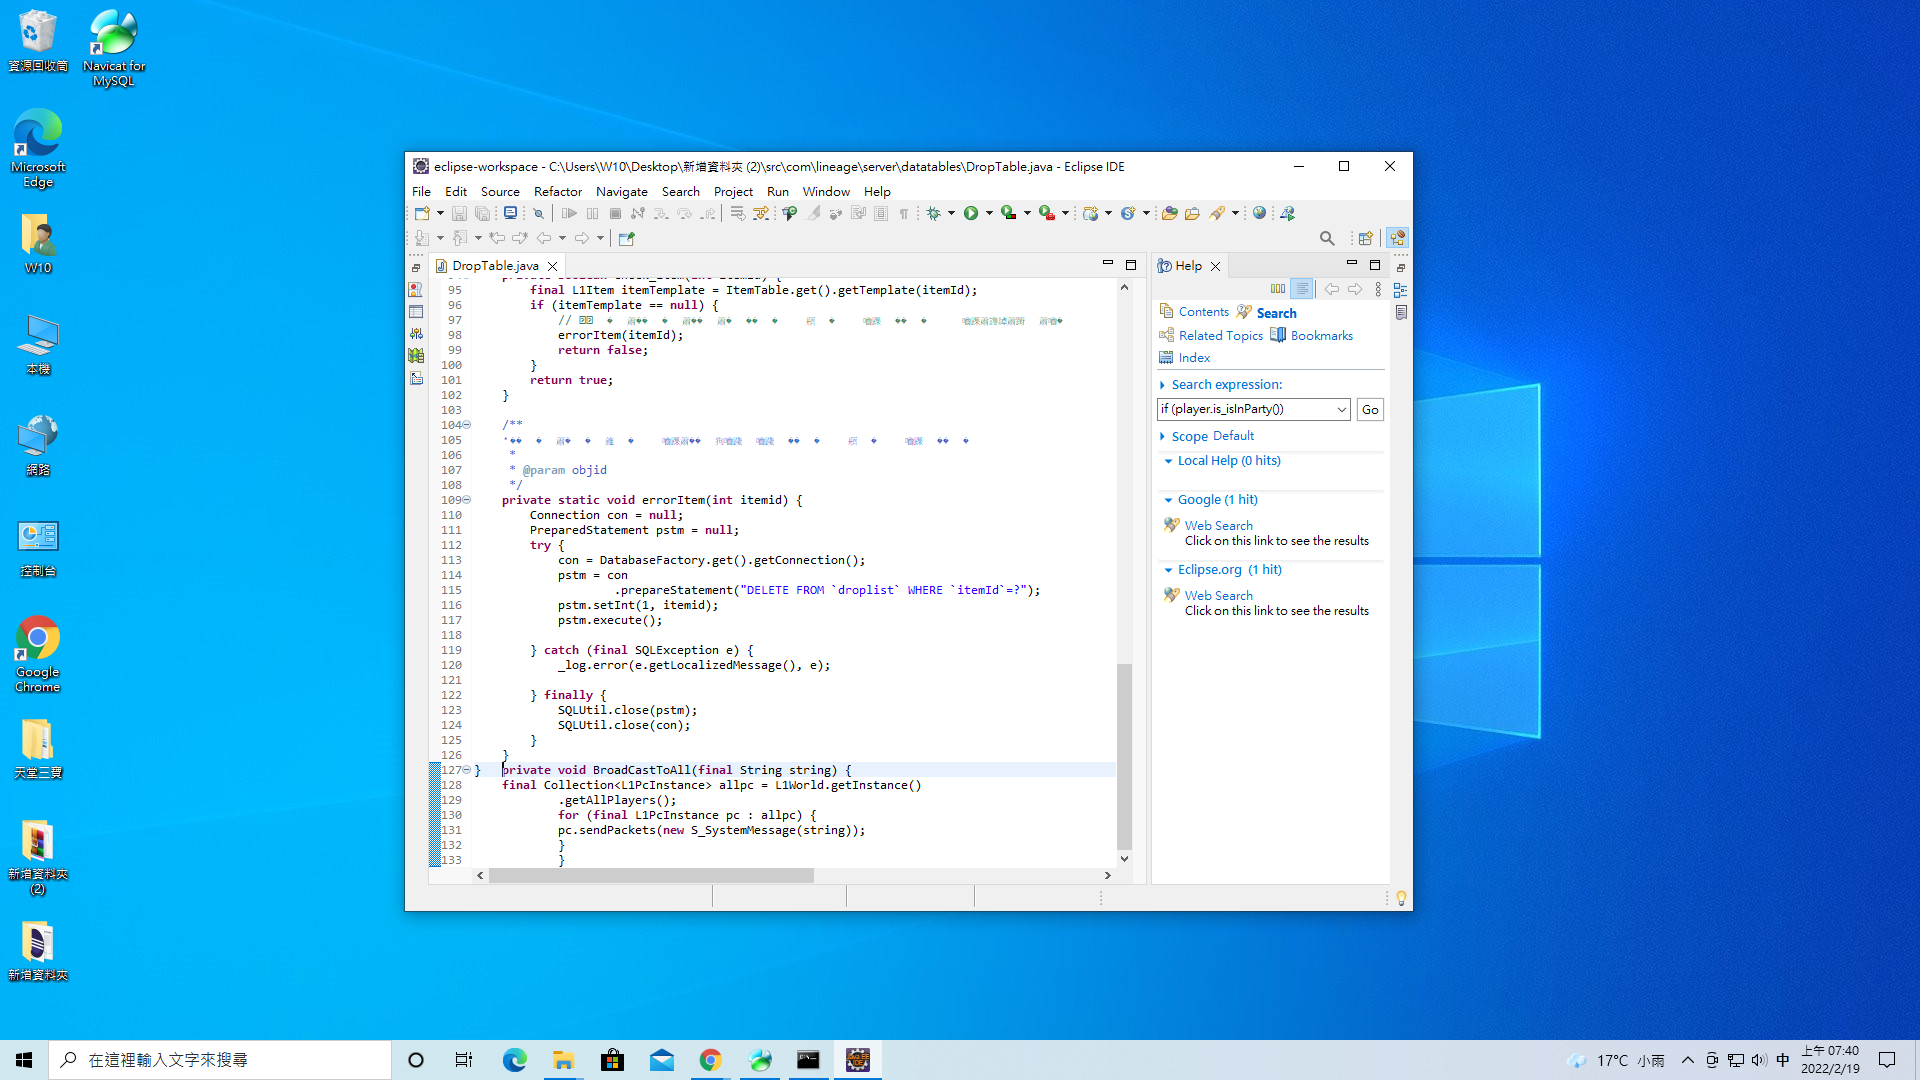The width and height of the screenshot is (1920, 1080).
Task: Click the editor vertical scrollbar thumb
Action: tap(1124, 757)
